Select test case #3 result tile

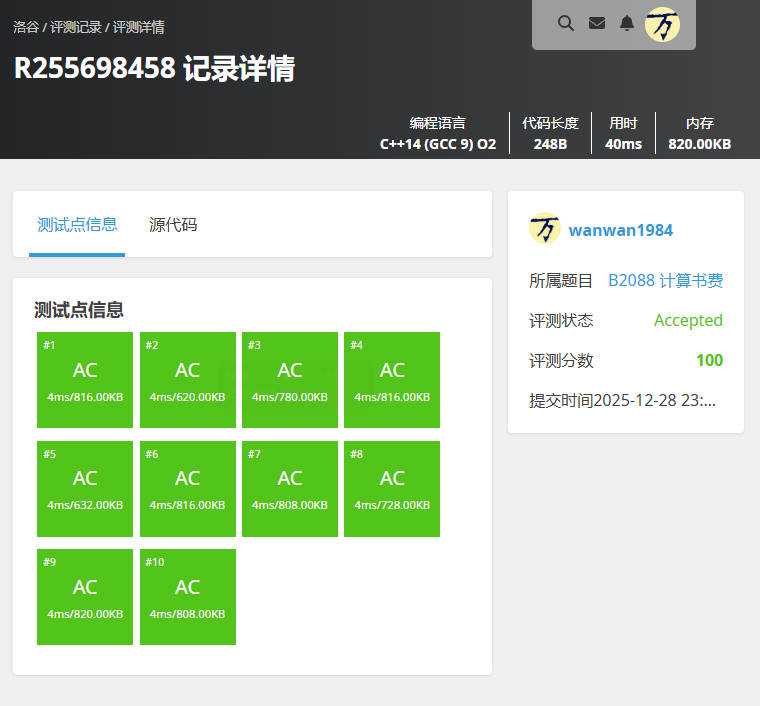[x=290, y=380]
